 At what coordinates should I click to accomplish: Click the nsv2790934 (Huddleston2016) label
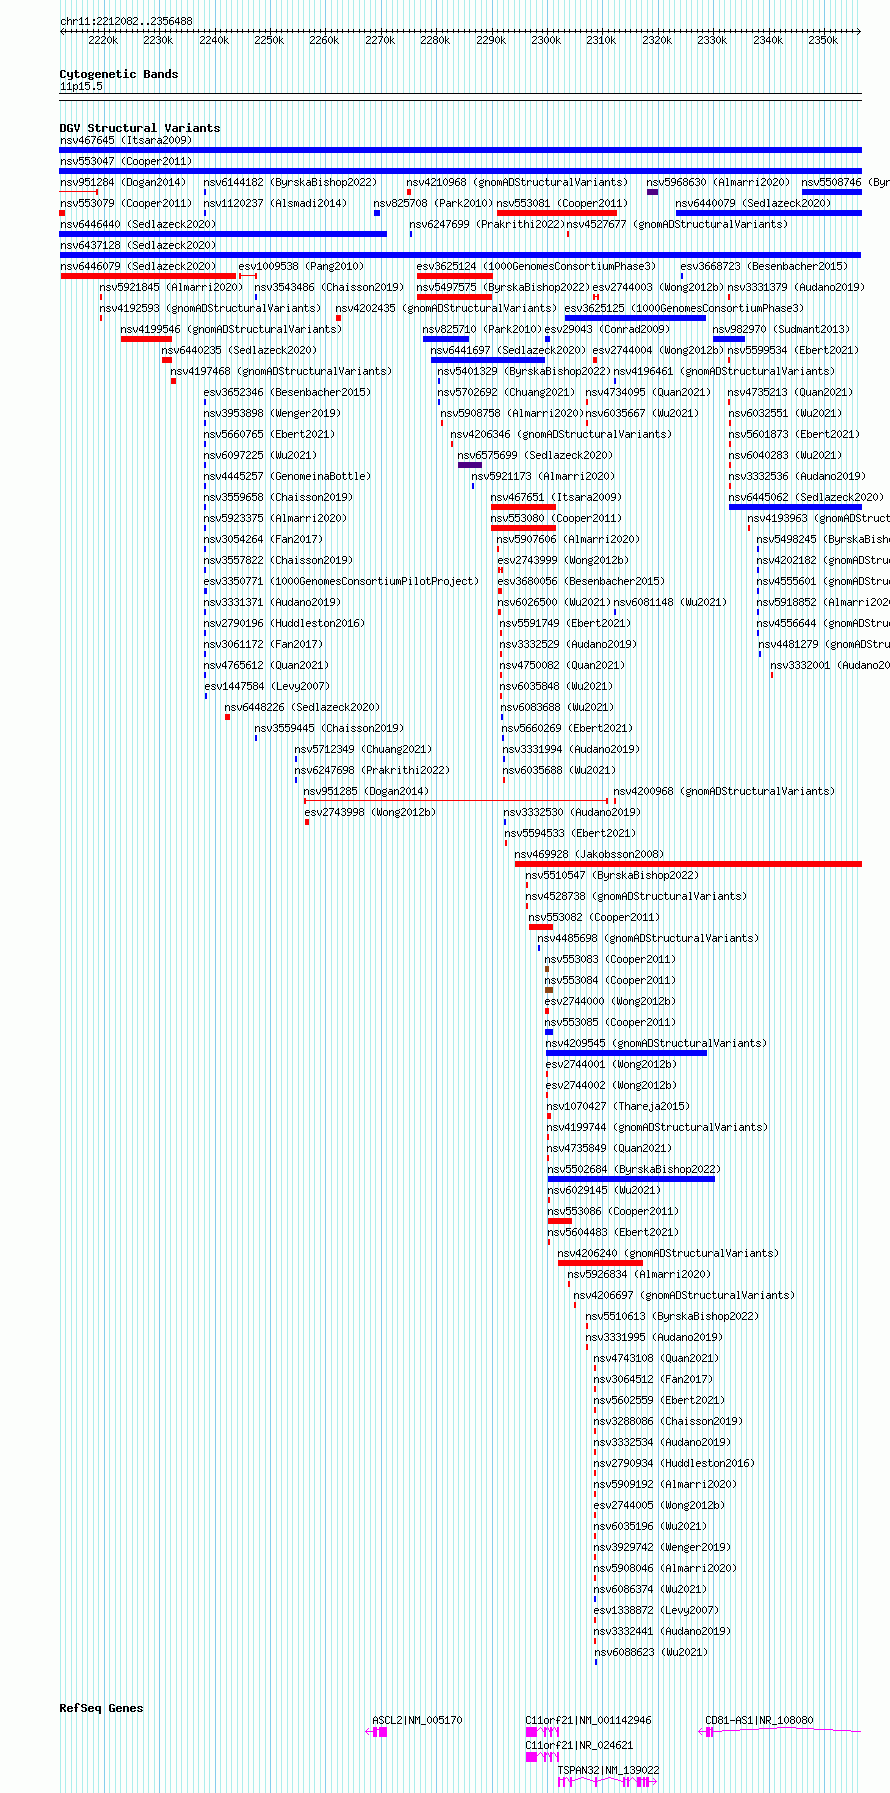point(674,1463)
